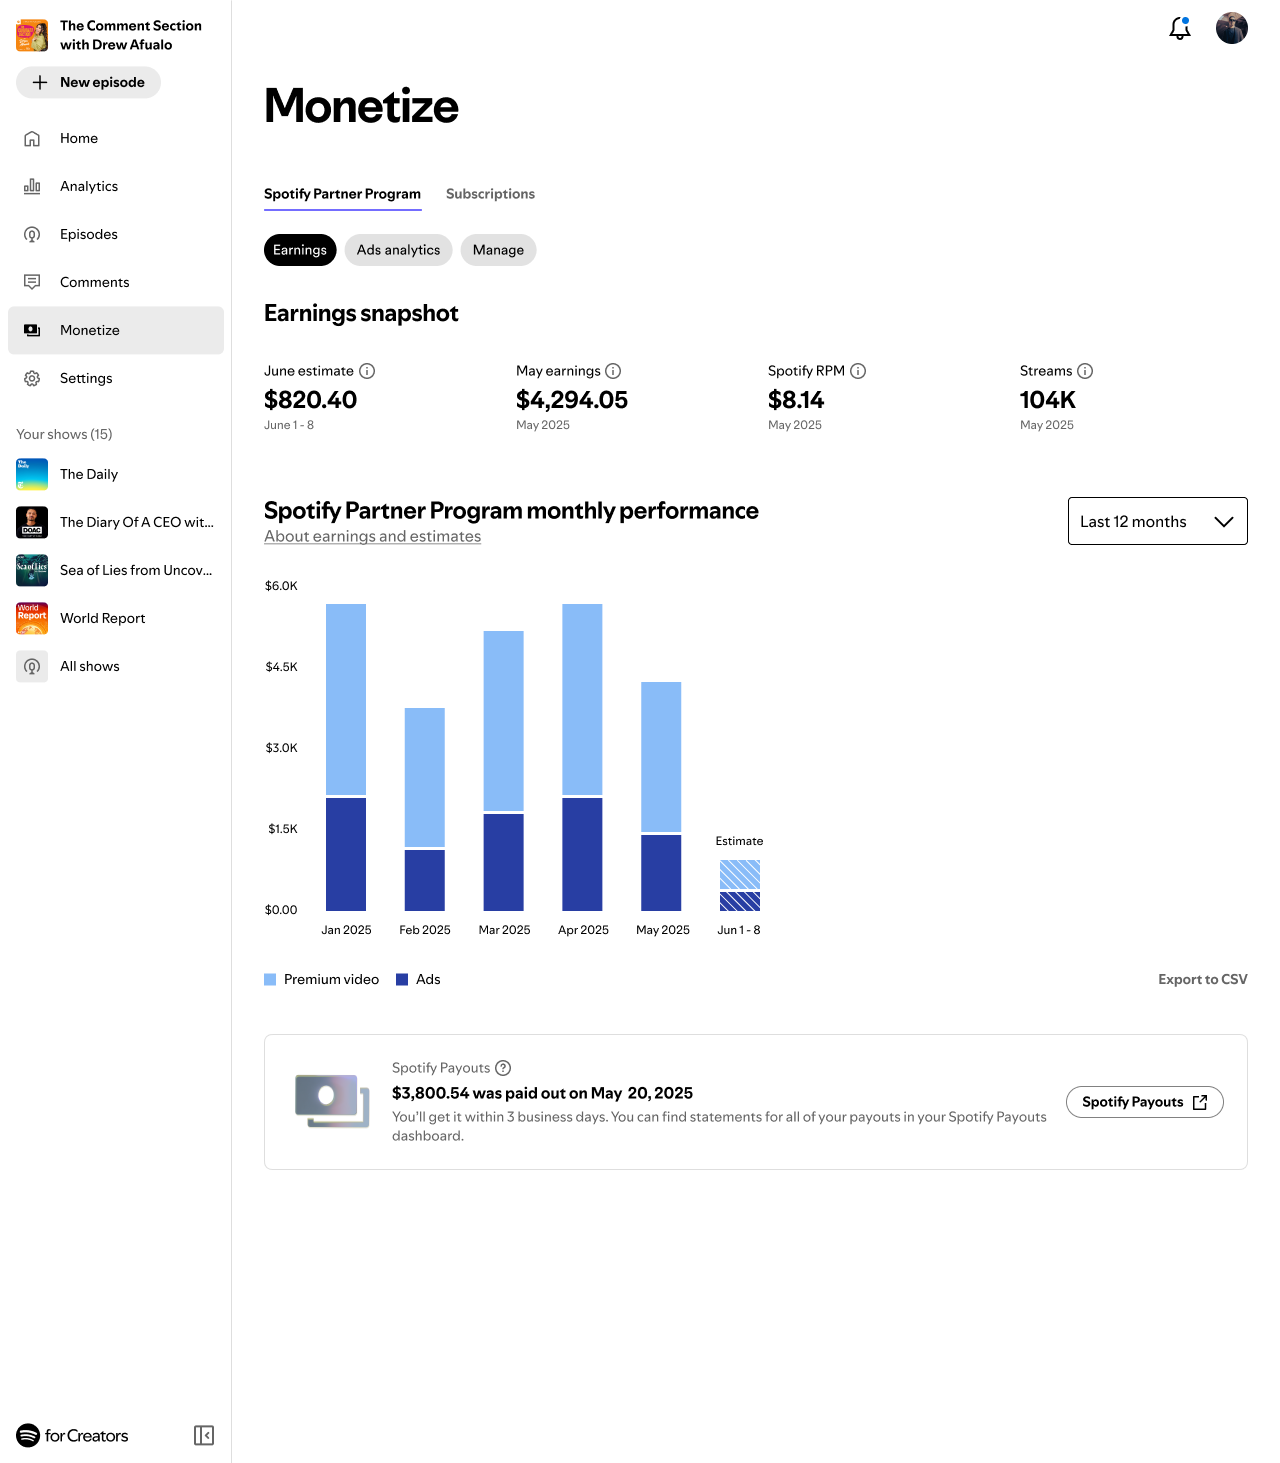Screen dimensions: 1280x1463
Task: Click the Estimate label above bar
Action: [739, 841]
